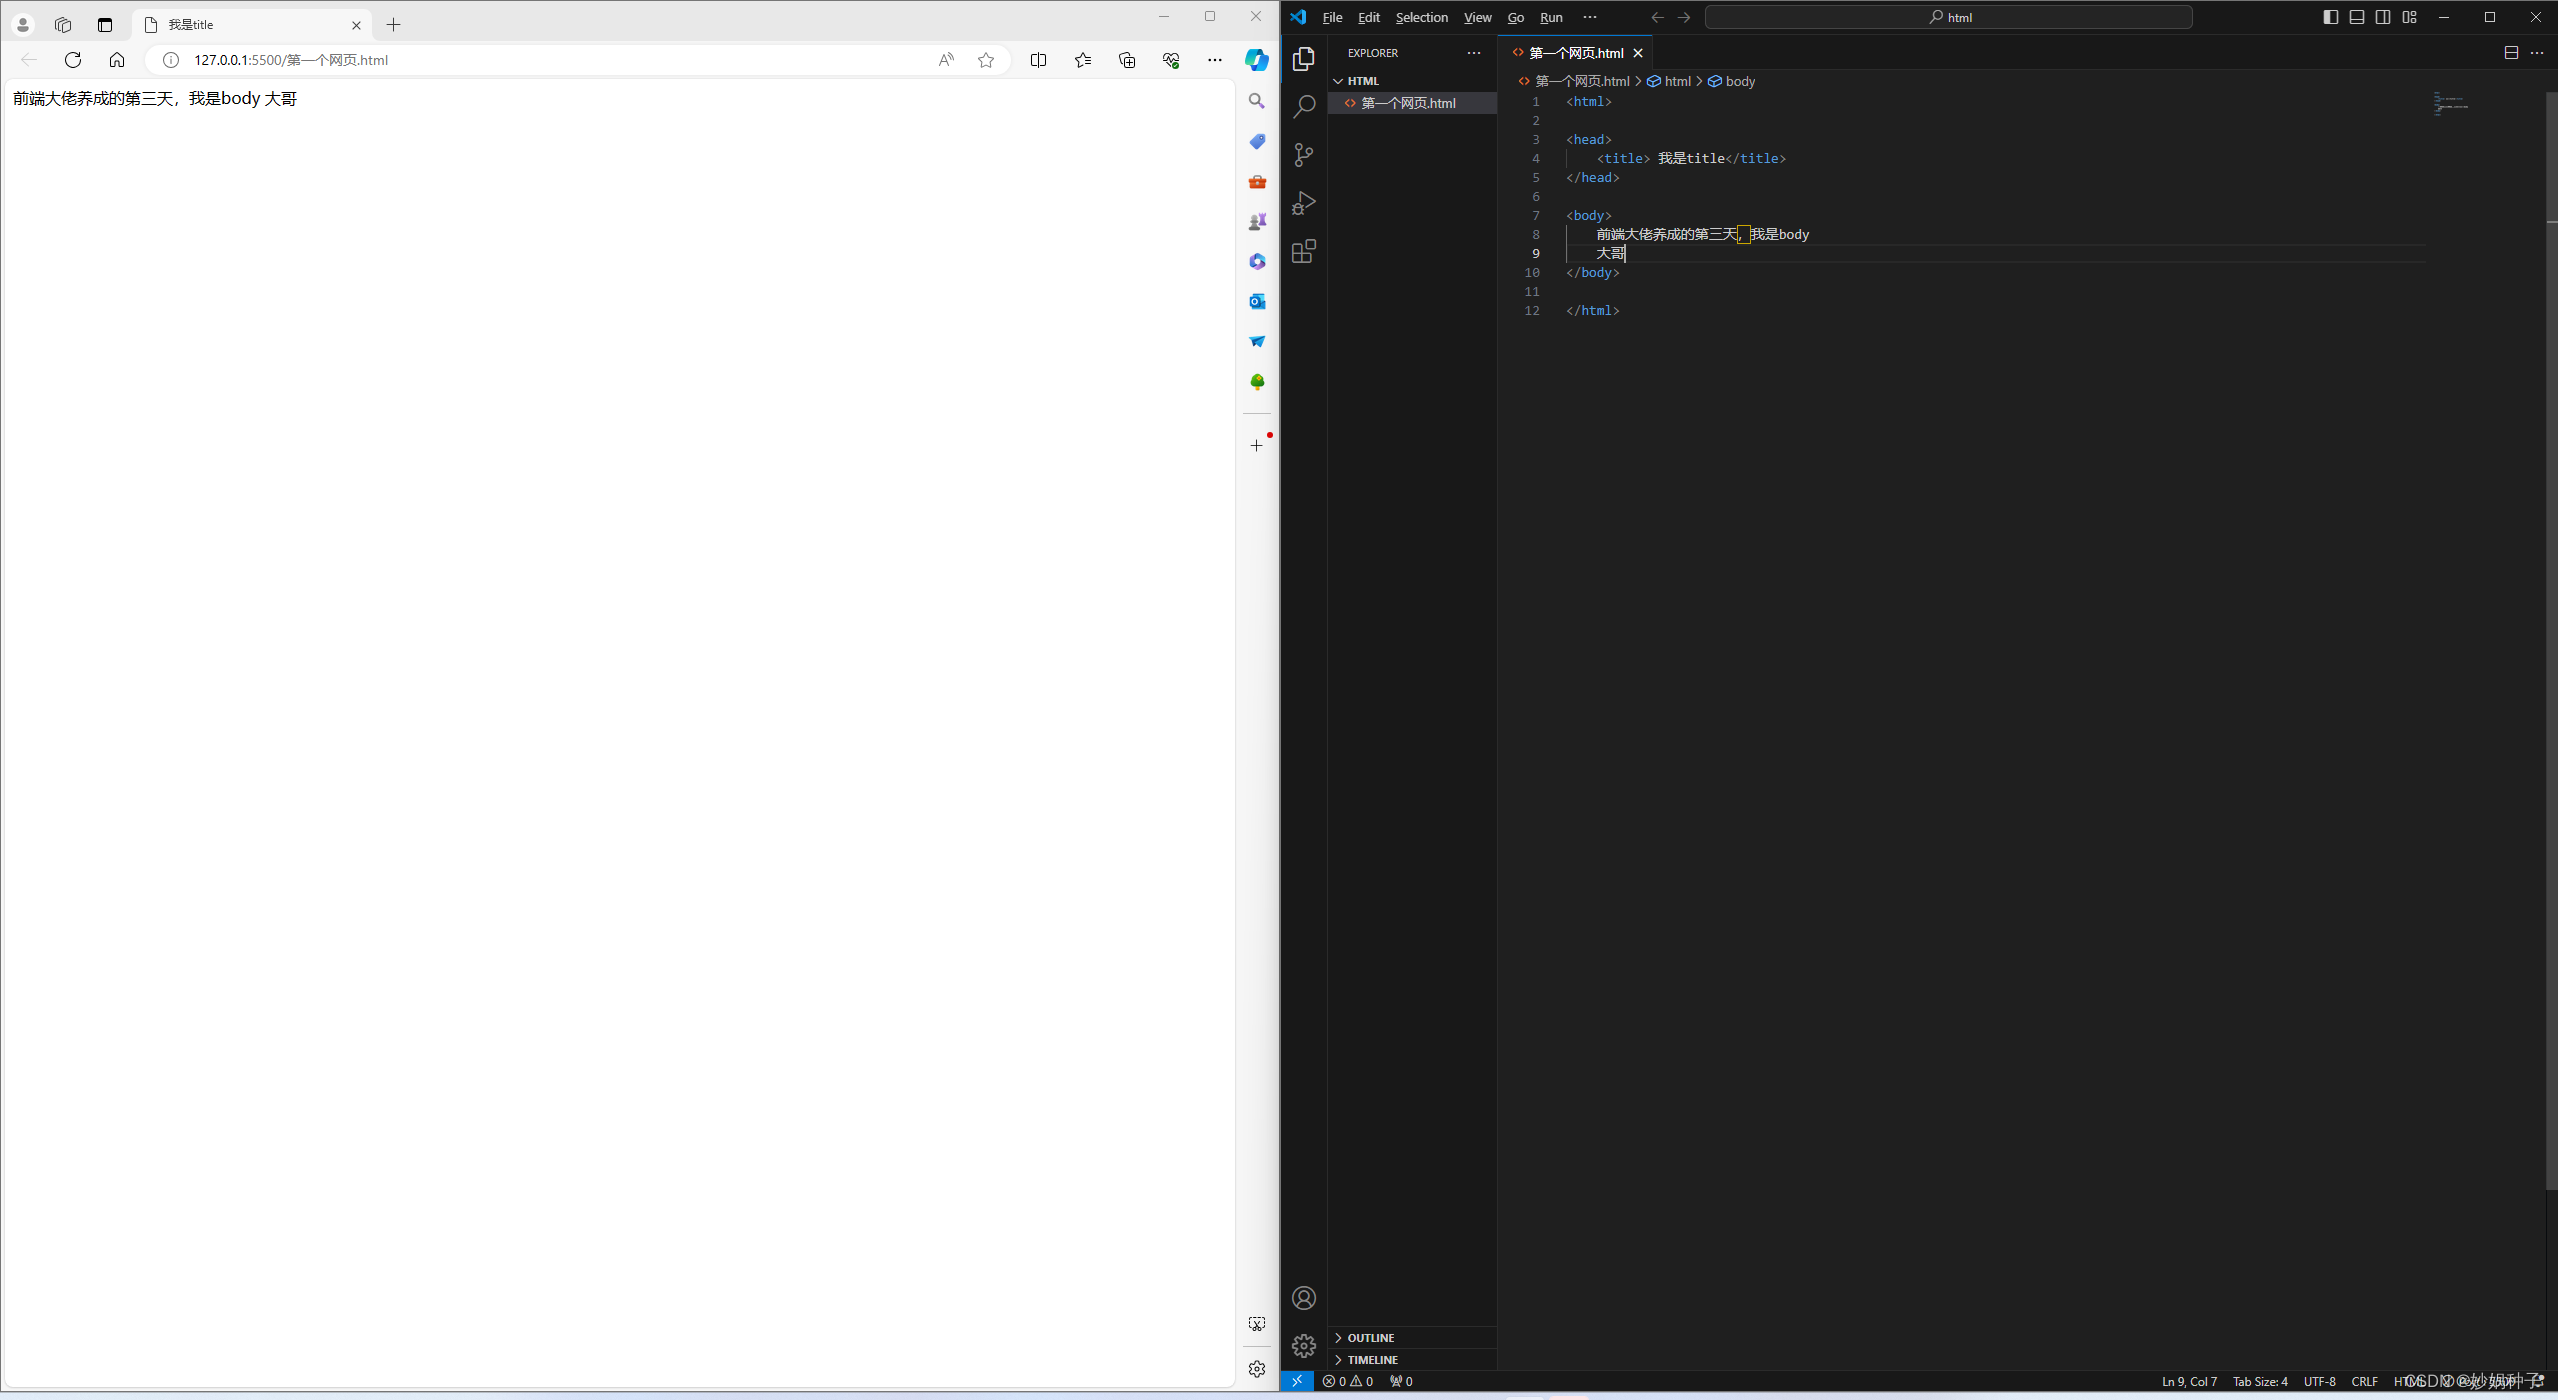Click the Tab Size: 4 status item
The height and width of the screenshot is (1400, 2558).
[2259, 1381]
